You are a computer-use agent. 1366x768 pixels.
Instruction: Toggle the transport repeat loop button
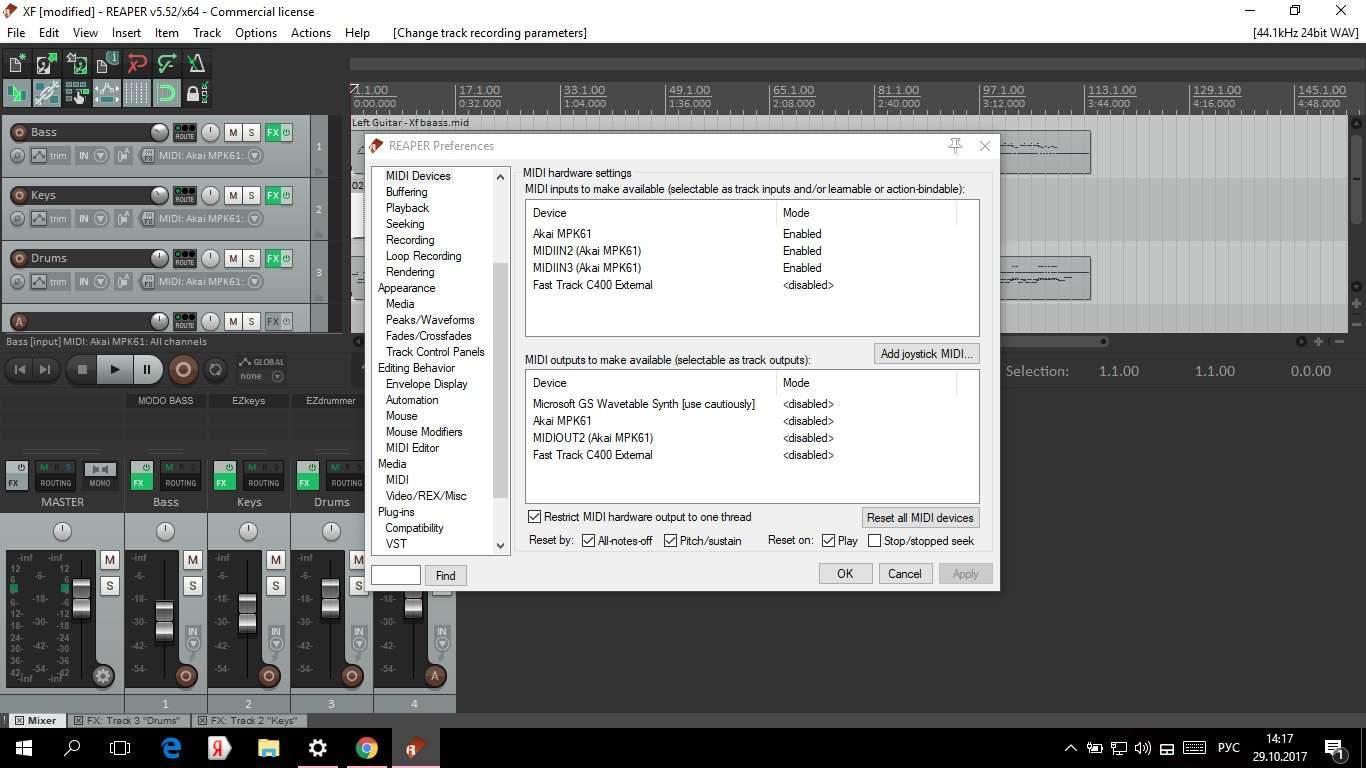215,369
